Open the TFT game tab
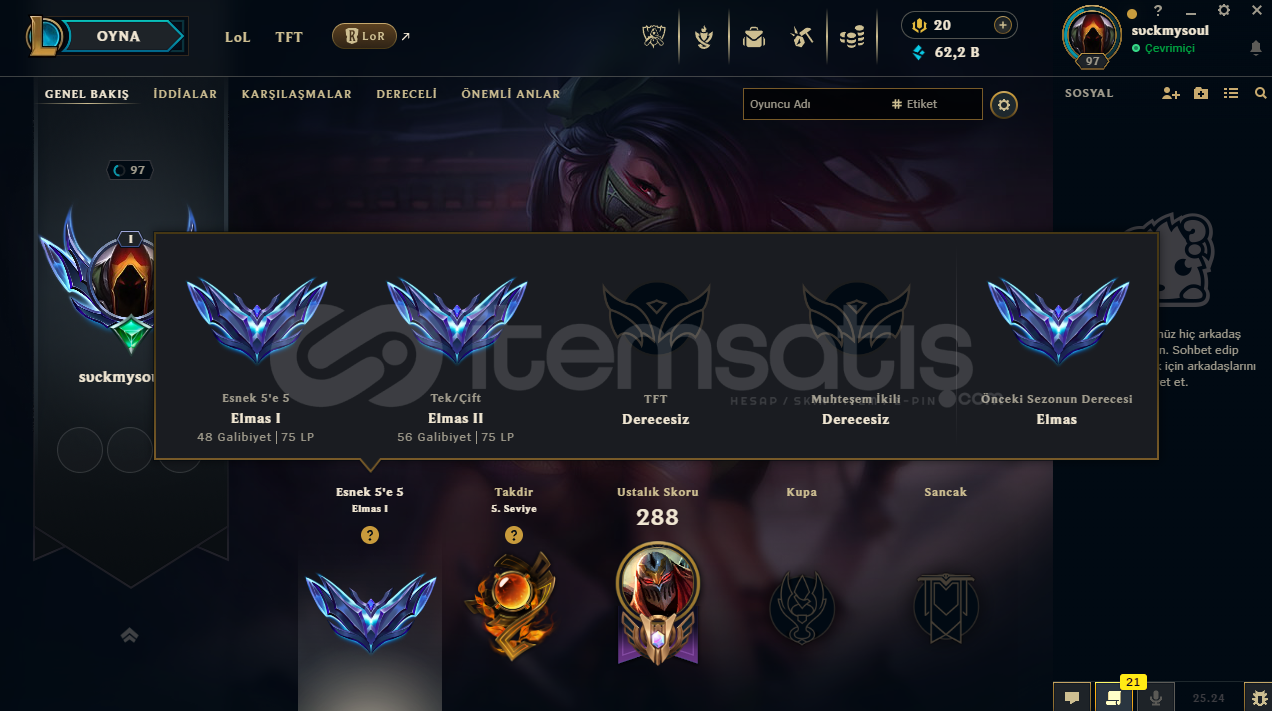 (x=289, y=37)
